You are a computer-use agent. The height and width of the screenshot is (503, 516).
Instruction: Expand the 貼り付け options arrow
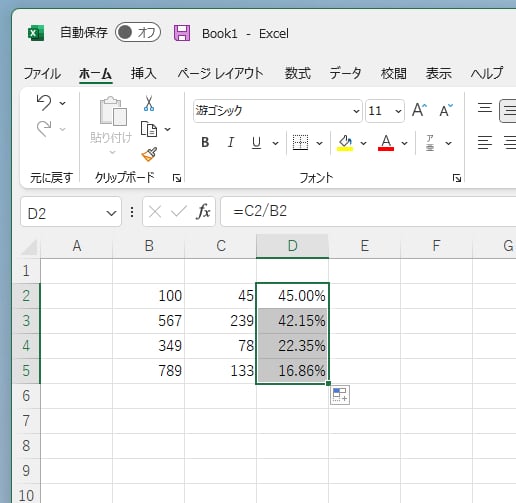click(112, 152)
